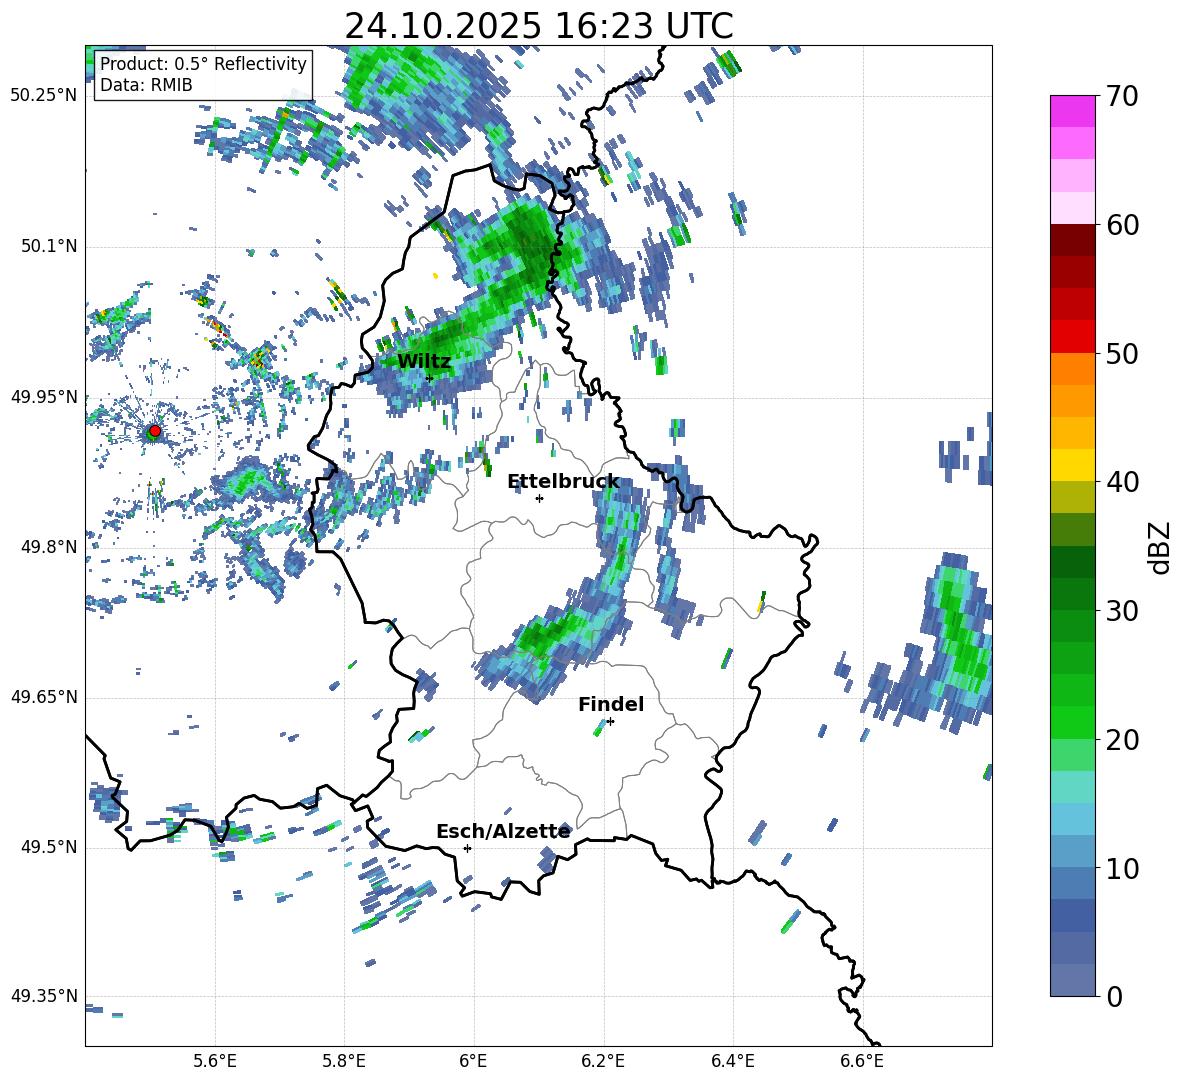This screenshot has width=1184, height=1081.
Task: Click the 5.6°E longitude label
Action: (x=215, y=1061)
